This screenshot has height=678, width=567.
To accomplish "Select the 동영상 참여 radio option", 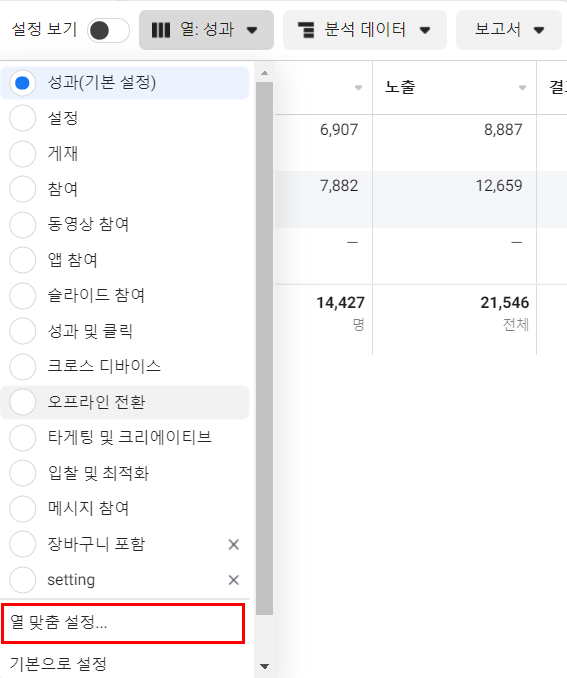I will tap(22, 224).
